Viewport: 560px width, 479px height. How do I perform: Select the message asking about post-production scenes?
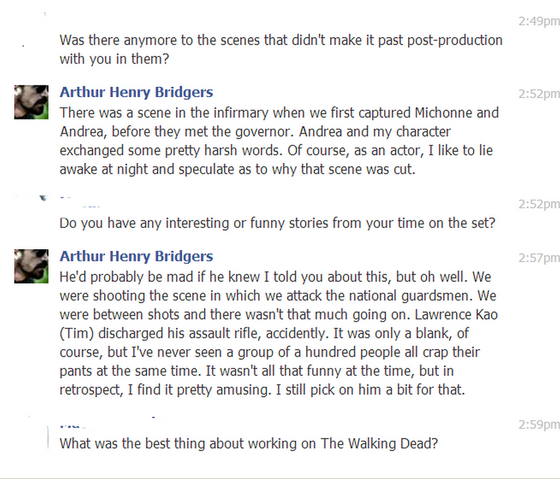281,49
